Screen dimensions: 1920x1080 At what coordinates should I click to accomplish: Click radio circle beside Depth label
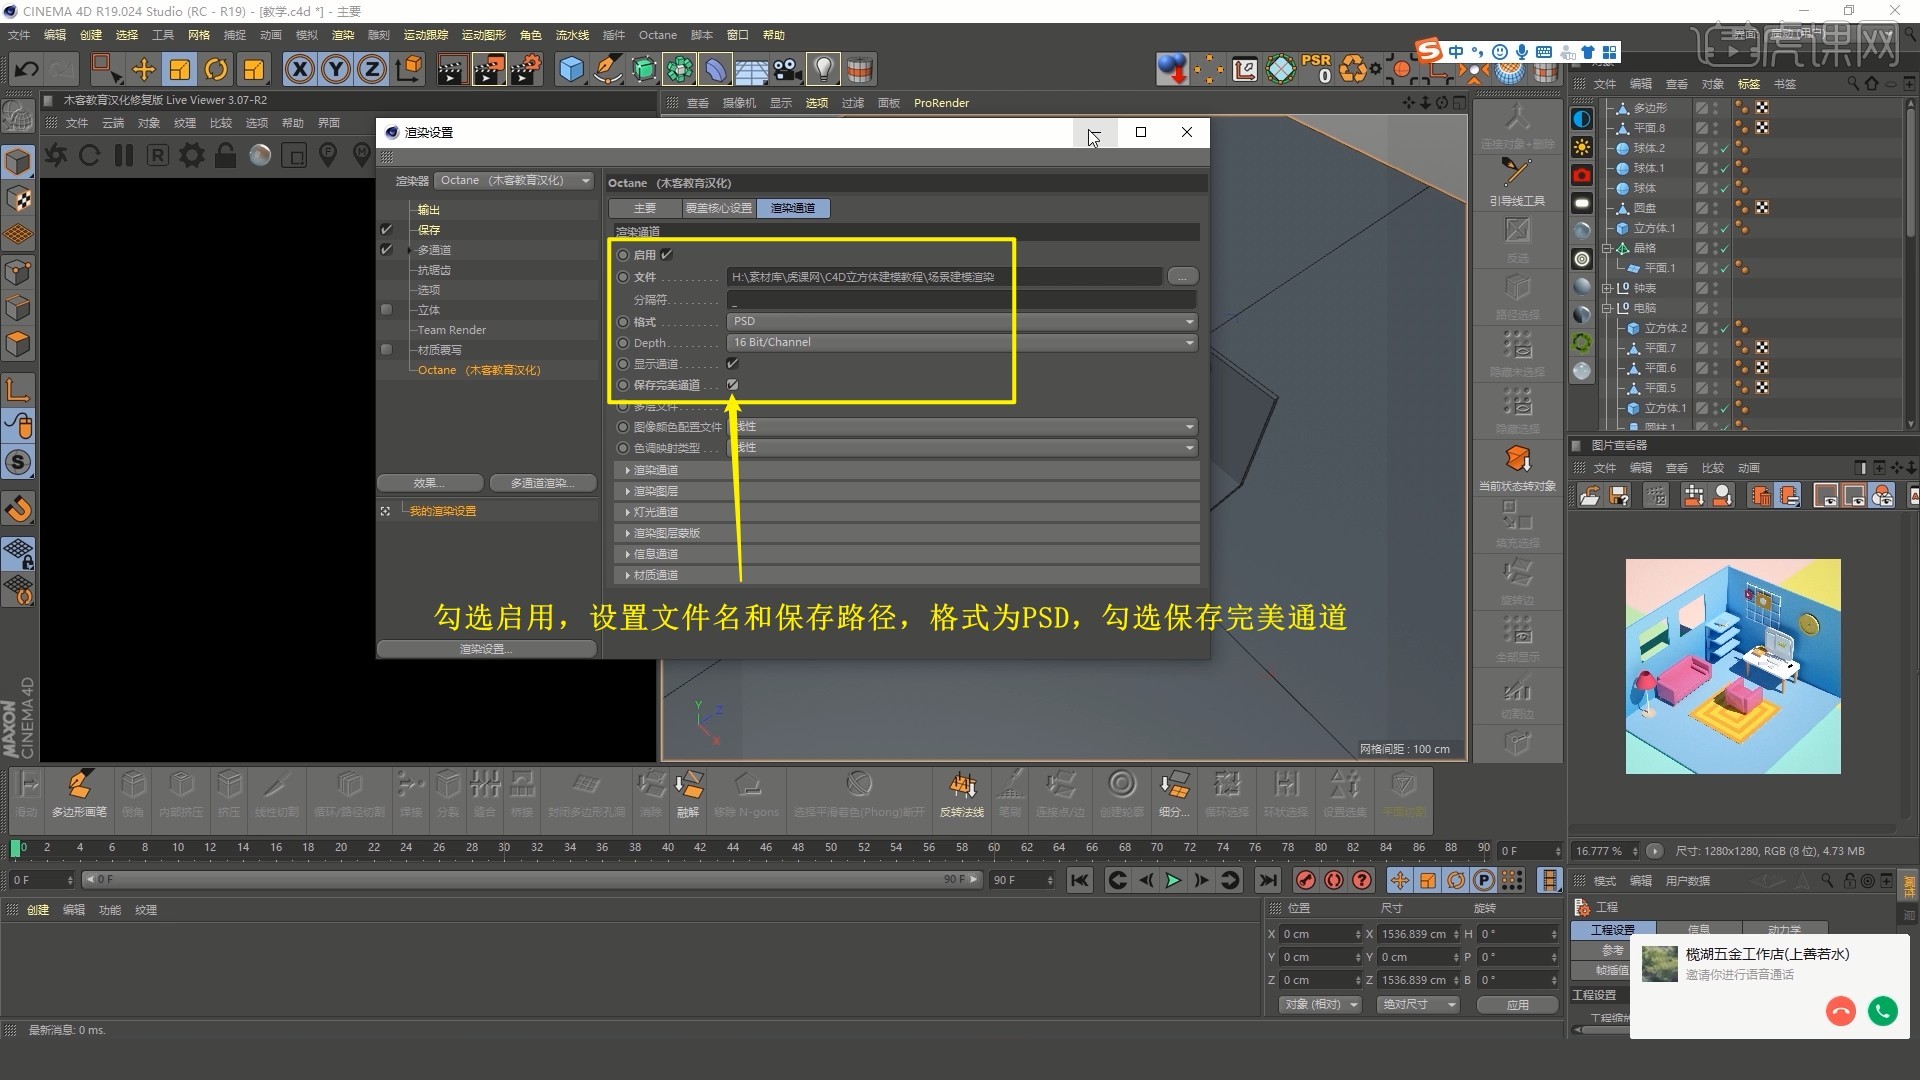(623, 343)
